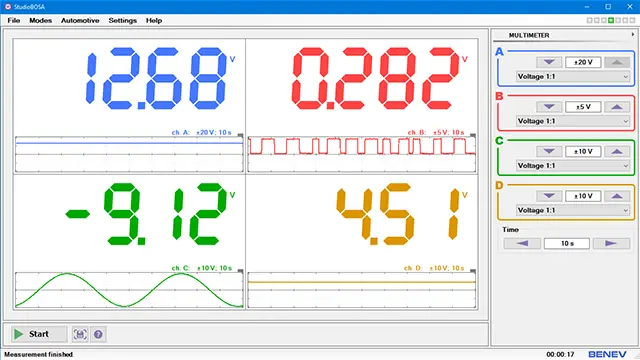Click channel B ±5 V range field
The width and height of the screenshot is (640, 360).
[x=583, y=107]
